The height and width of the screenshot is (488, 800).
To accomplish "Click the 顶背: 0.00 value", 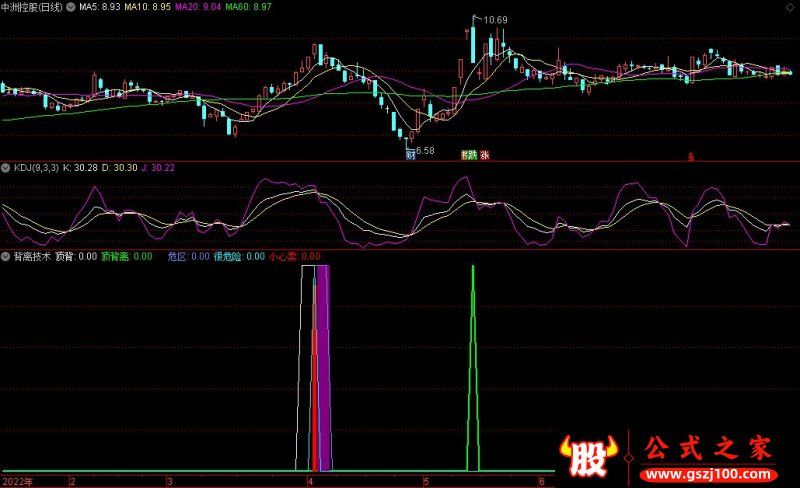I will click(x=76, y=256).
